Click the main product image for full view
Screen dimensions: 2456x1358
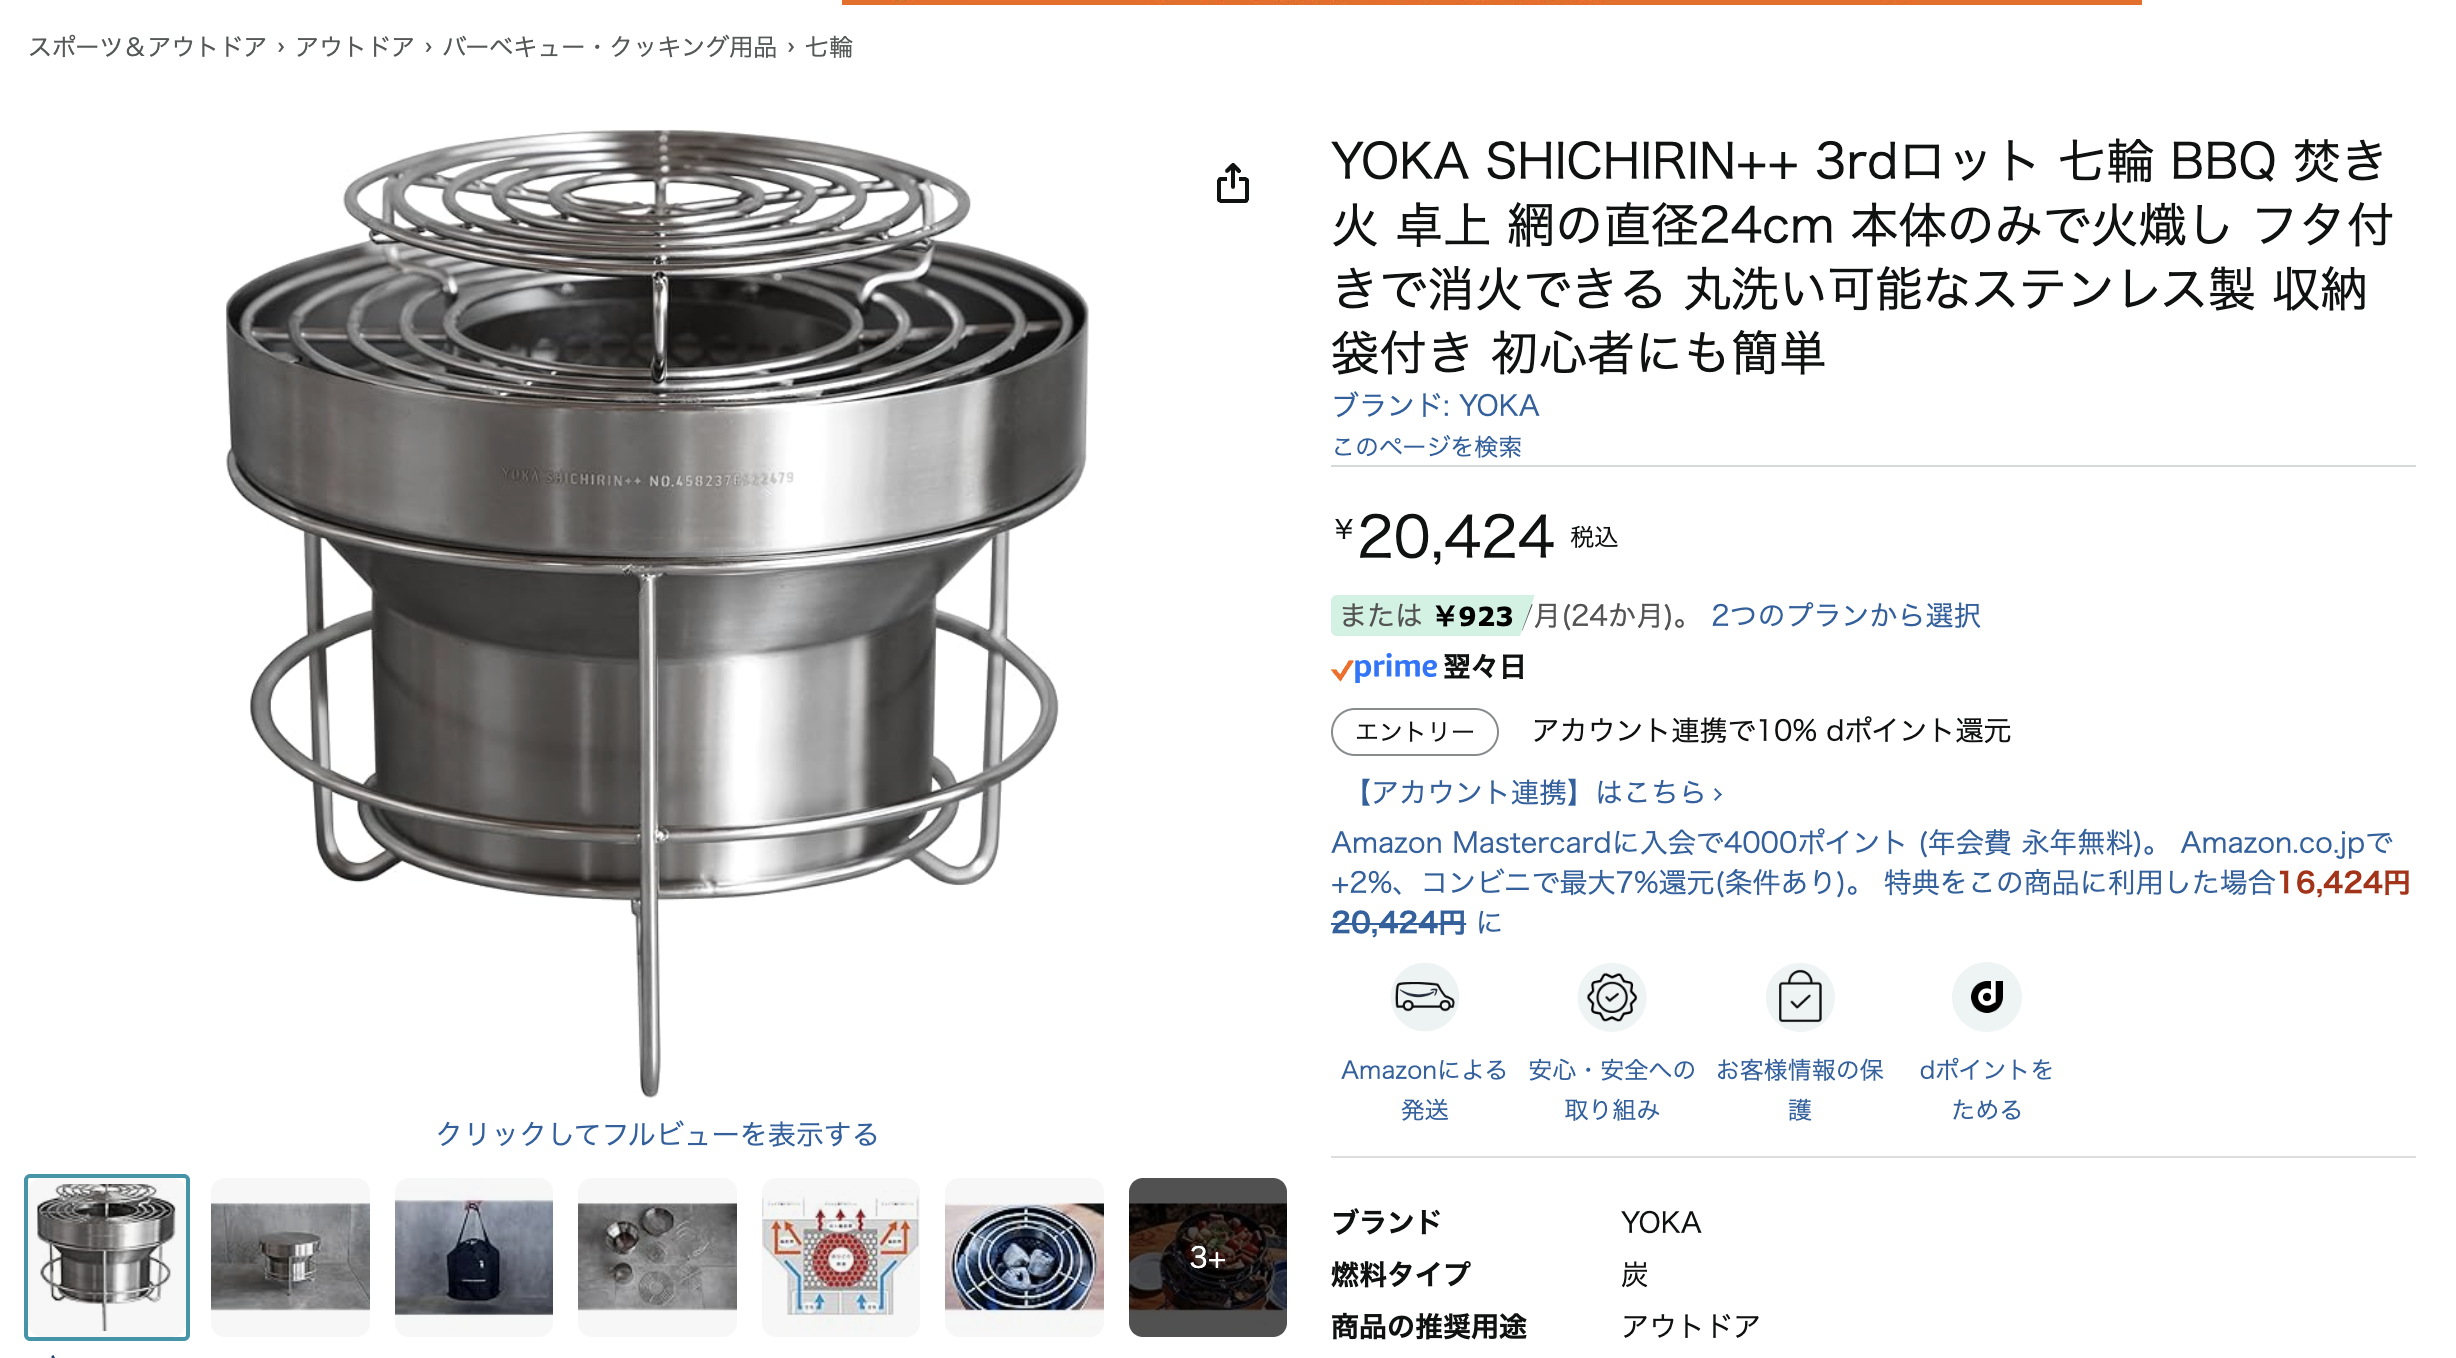pos(657,610)
